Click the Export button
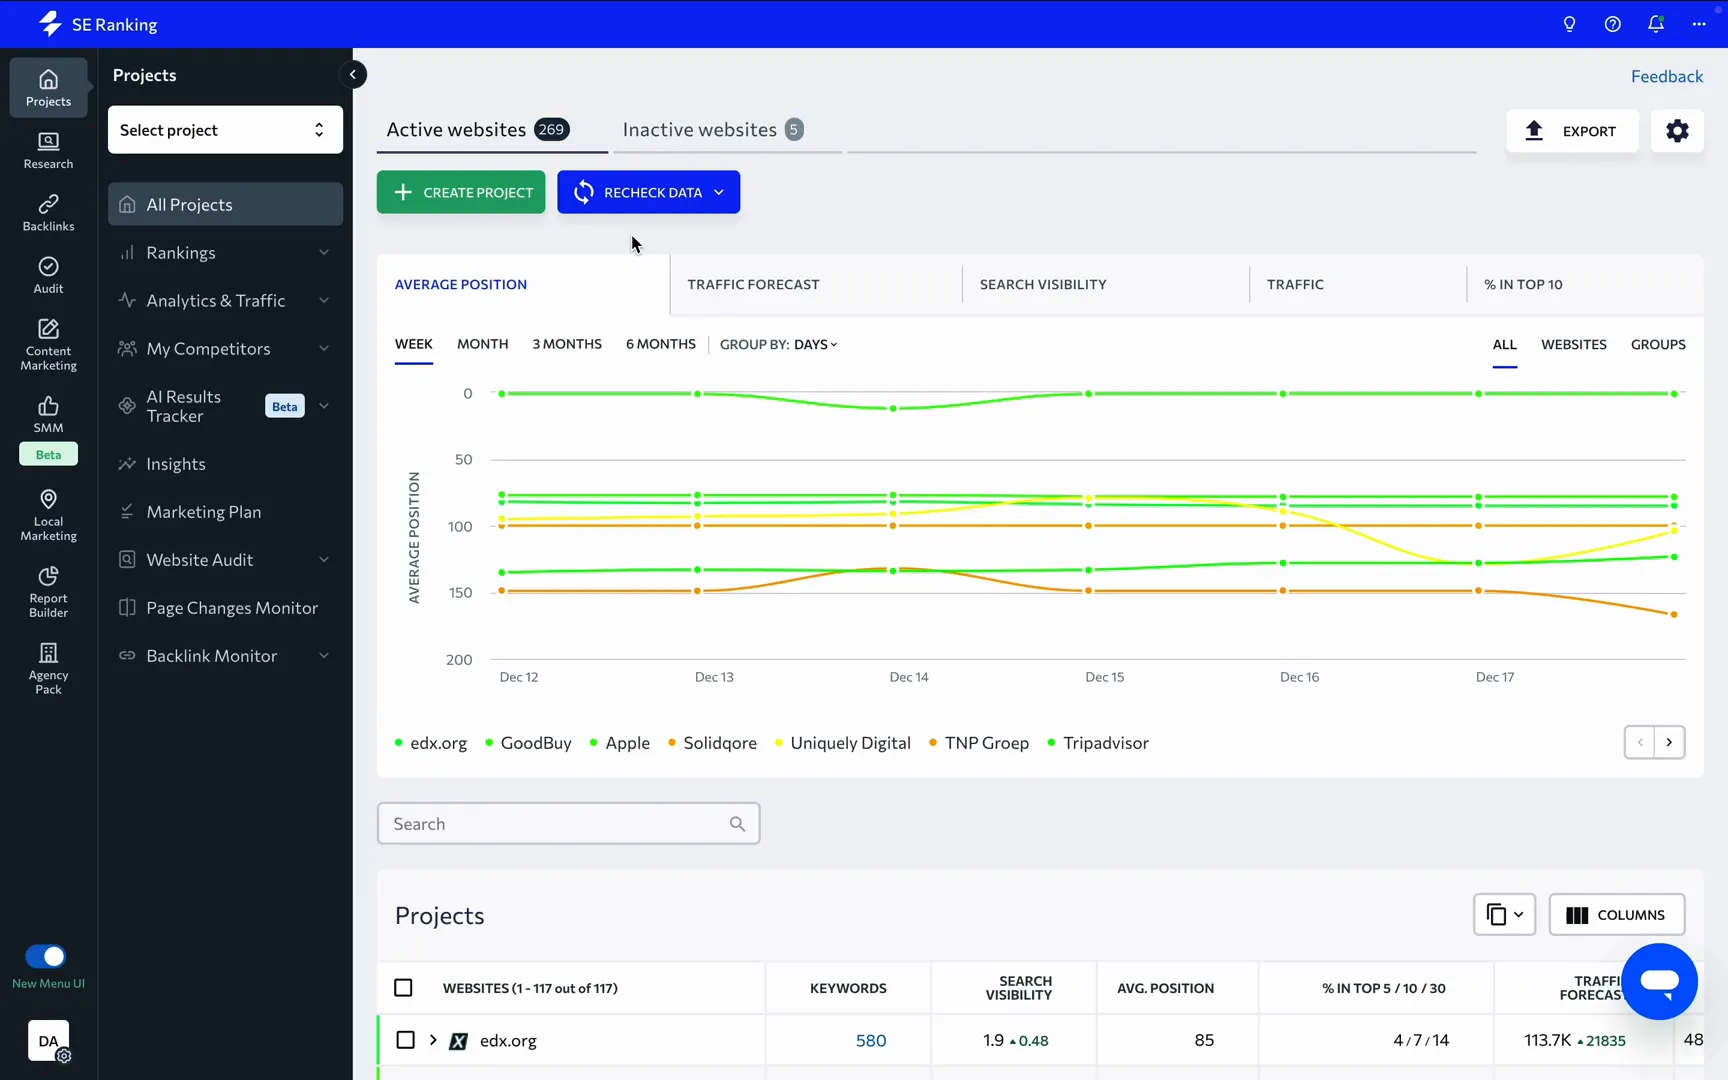Screen dimensions: 1728x1080 [1572, 131]
